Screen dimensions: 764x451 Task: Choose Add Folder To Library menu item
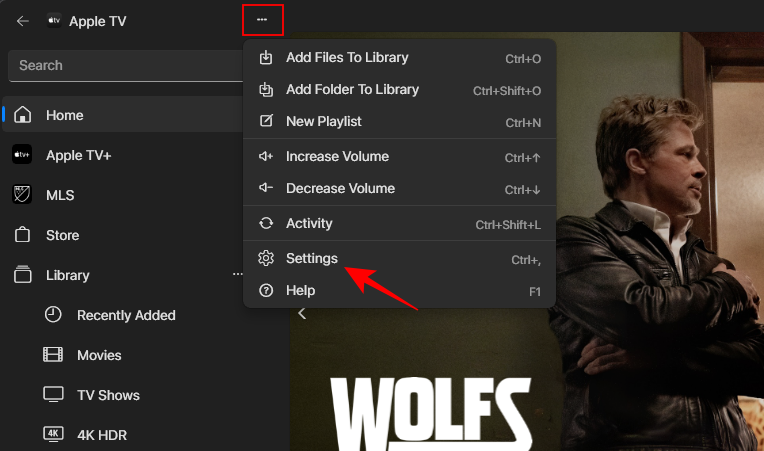click(x=400, y=90)
